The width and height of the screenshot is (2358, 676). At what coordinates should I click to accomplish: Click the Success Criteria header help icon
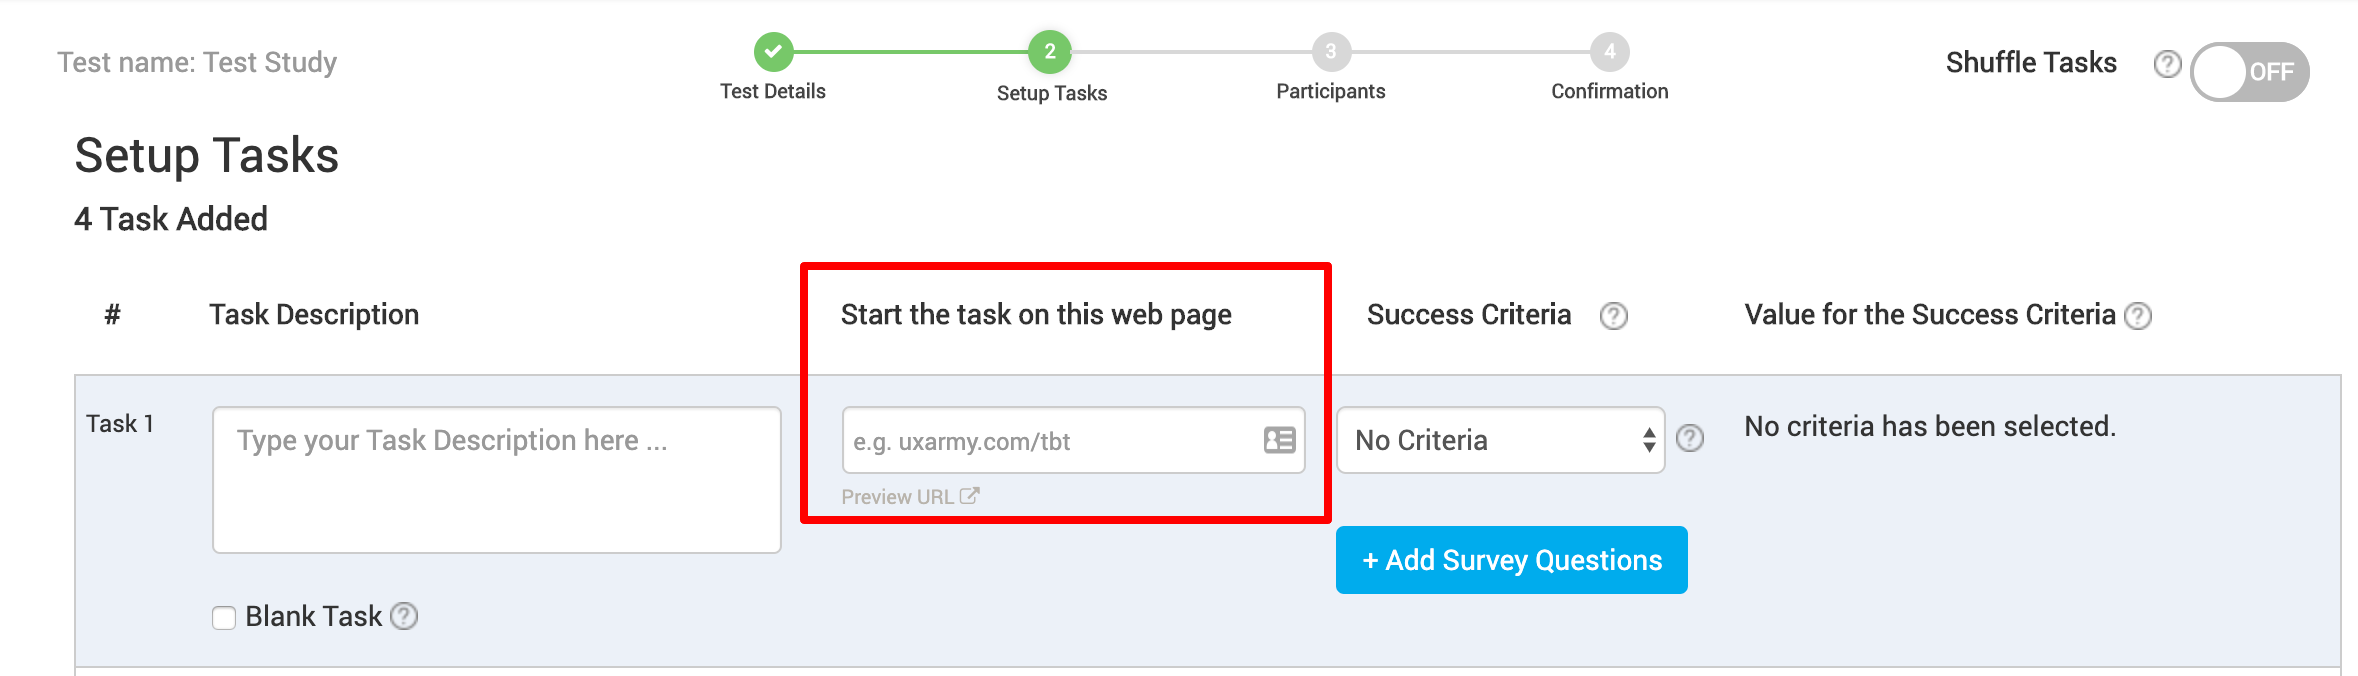pos(1614,316)
